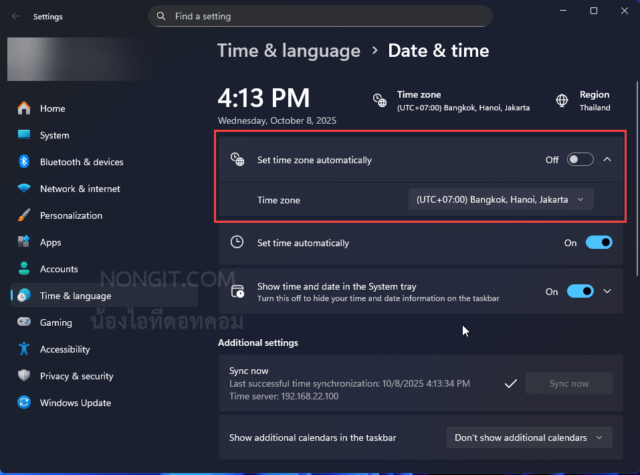Select Network & internet in sidebar

click(x=104, y=189)
